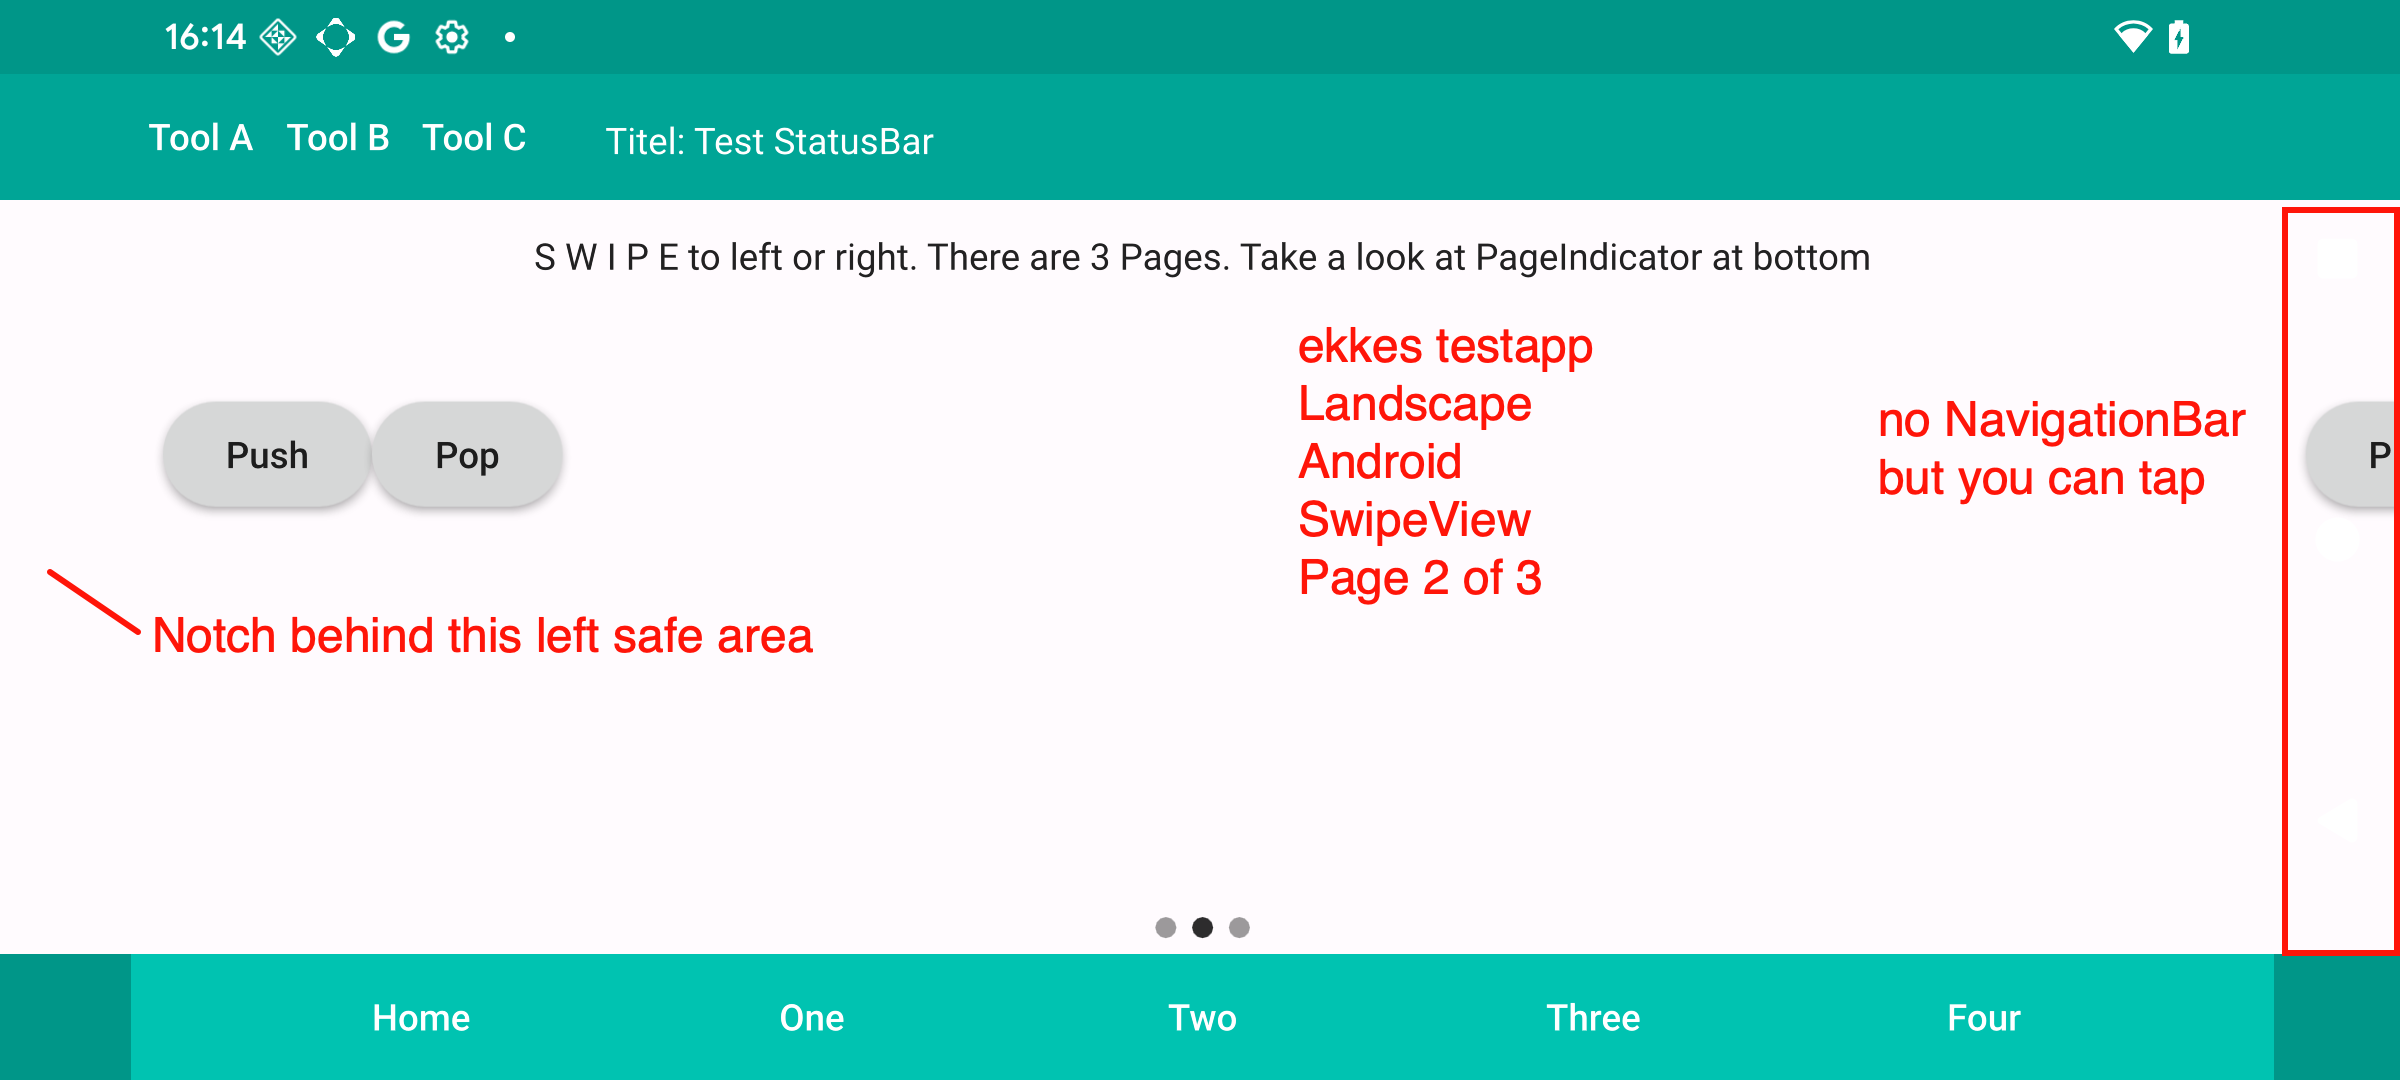Click the Pop button
2400x1080 pixels.
click(x=467, y=455)
